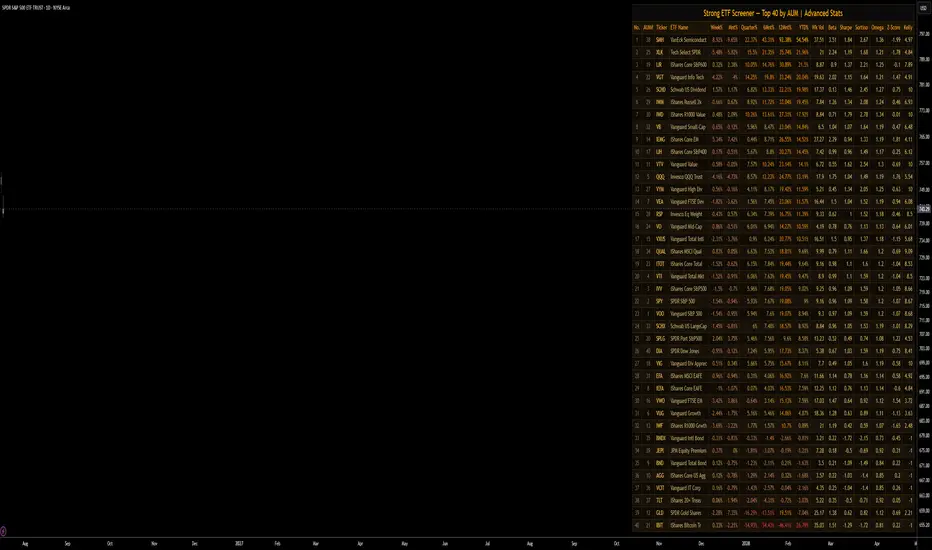Click the 'JPM Equity Premium' ETF name cell
This screenshot has width=932, height=550.
click(x=688, y=451)
